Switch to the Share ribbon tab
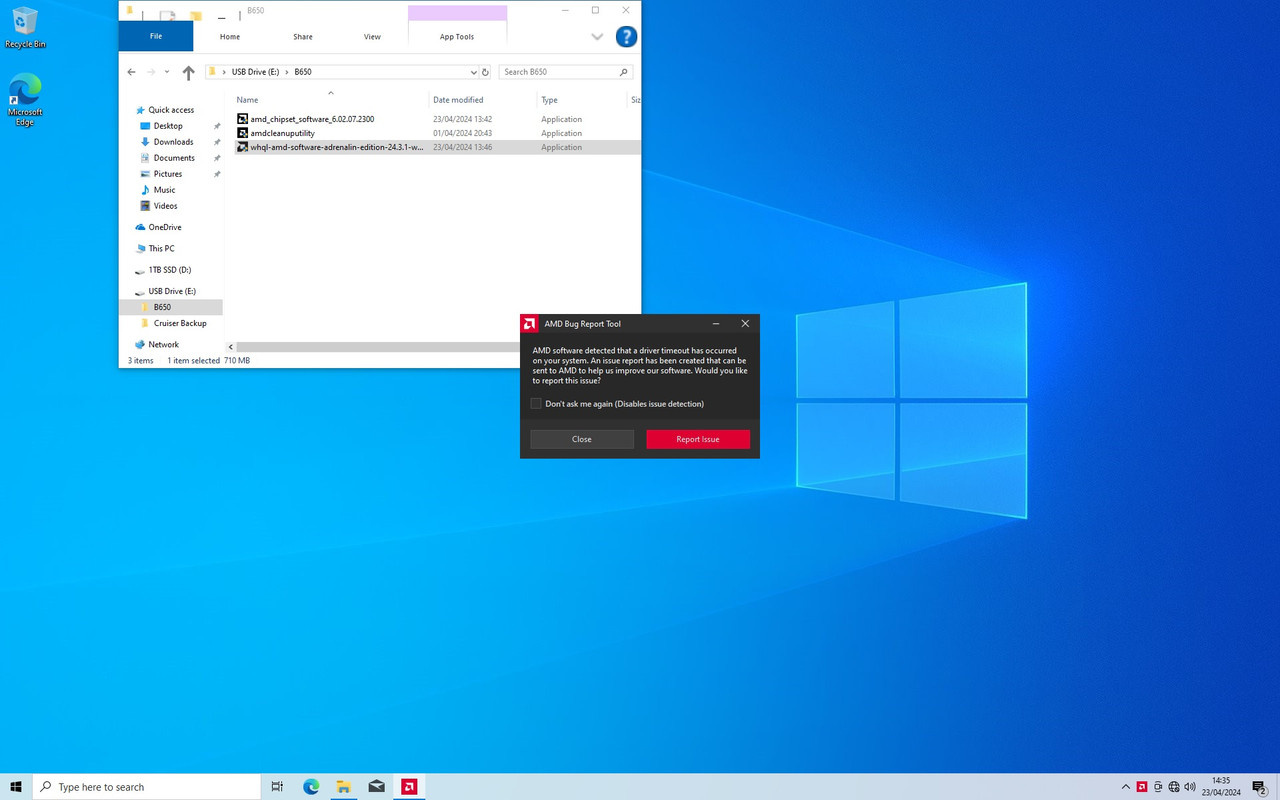The height and width of the screenshot is (800, 1280). click(x=303, y=37)
